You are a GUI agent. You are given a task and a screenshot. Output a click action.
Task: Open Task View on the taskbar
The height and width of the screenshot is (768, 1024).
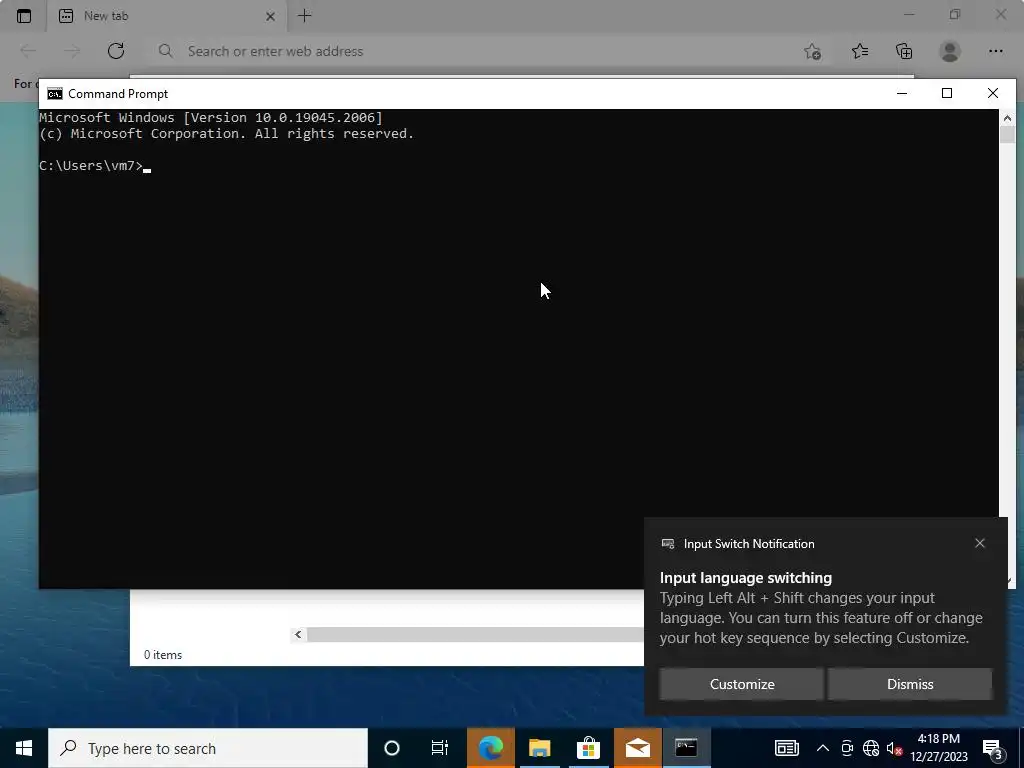440,748
